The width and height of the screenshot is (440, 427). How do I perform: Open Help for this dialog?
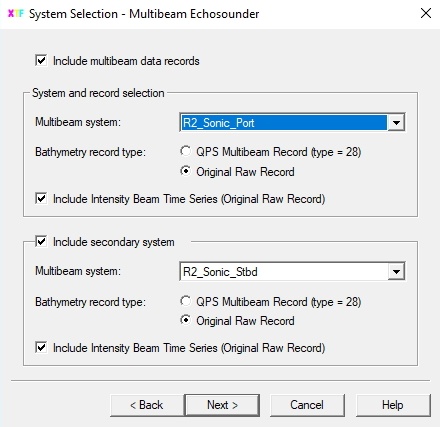coord(393,405)
